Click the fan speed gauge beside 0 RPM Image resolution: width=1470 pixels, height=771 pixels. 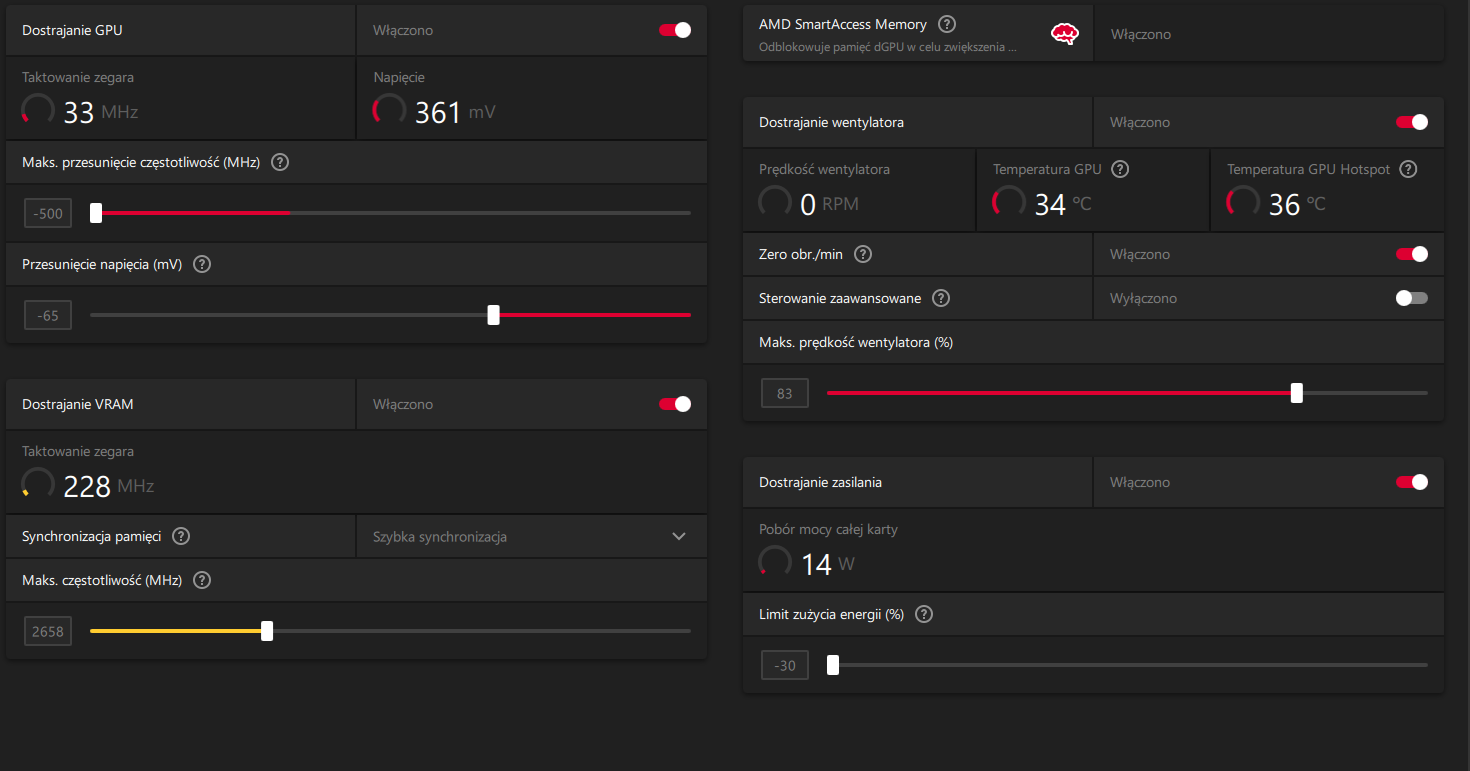tap(775, 202)
